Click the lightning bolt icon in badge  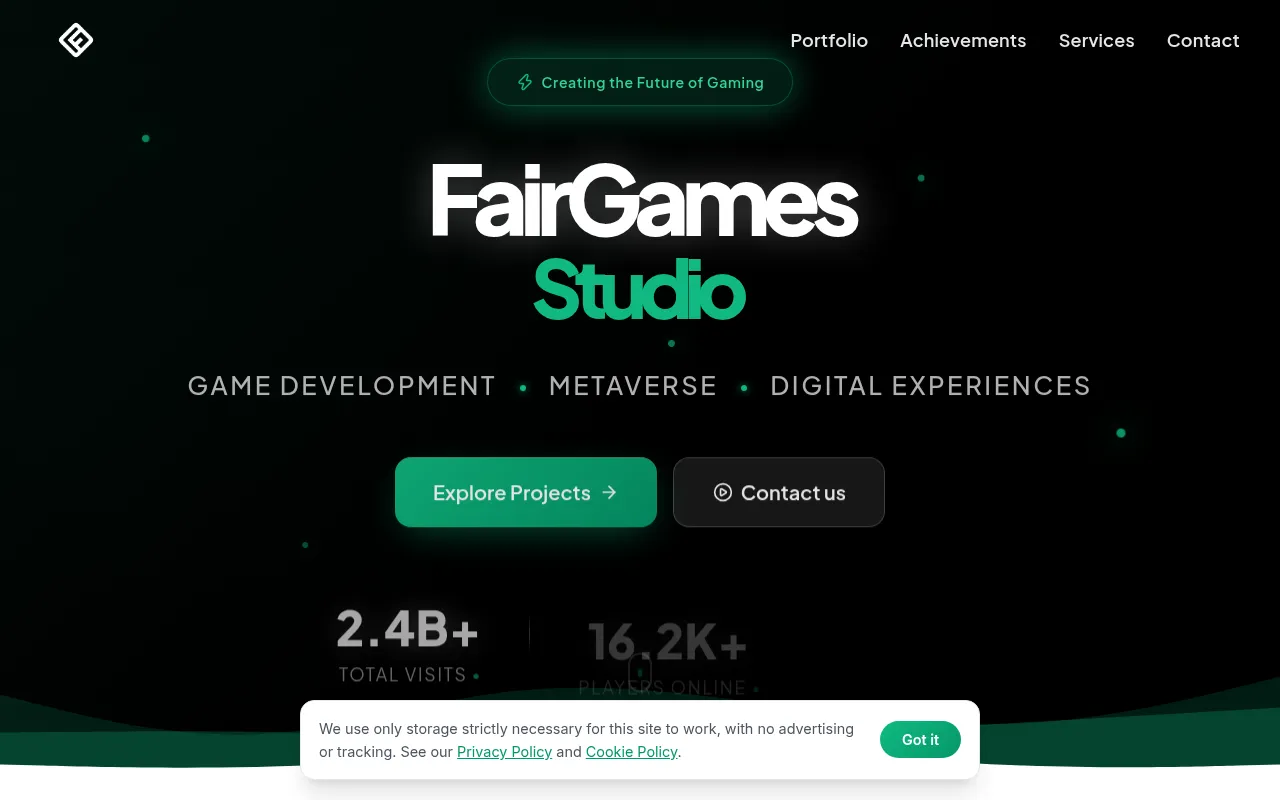tap(525, 83)
